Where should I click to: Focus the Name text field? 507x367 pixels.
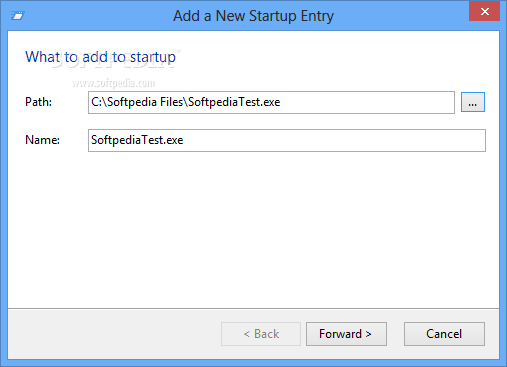click(x=287, y=140)
